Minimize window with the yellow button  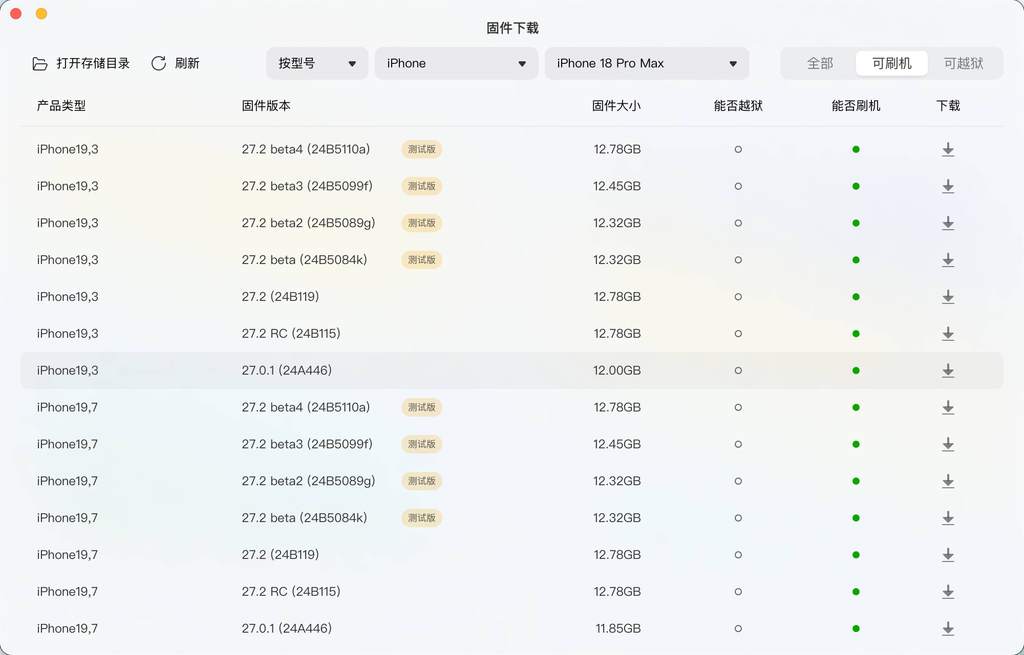coord(41,14)
